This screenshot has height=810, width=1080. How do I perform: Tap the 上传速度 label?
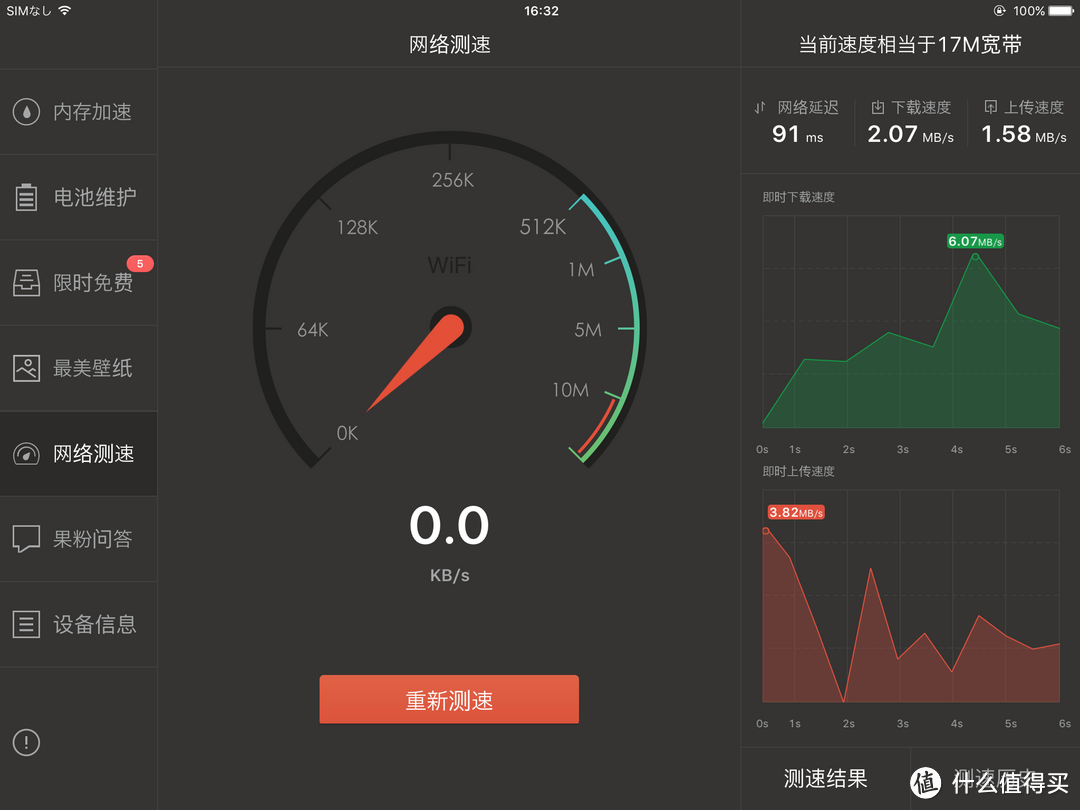pos(1033,107)
